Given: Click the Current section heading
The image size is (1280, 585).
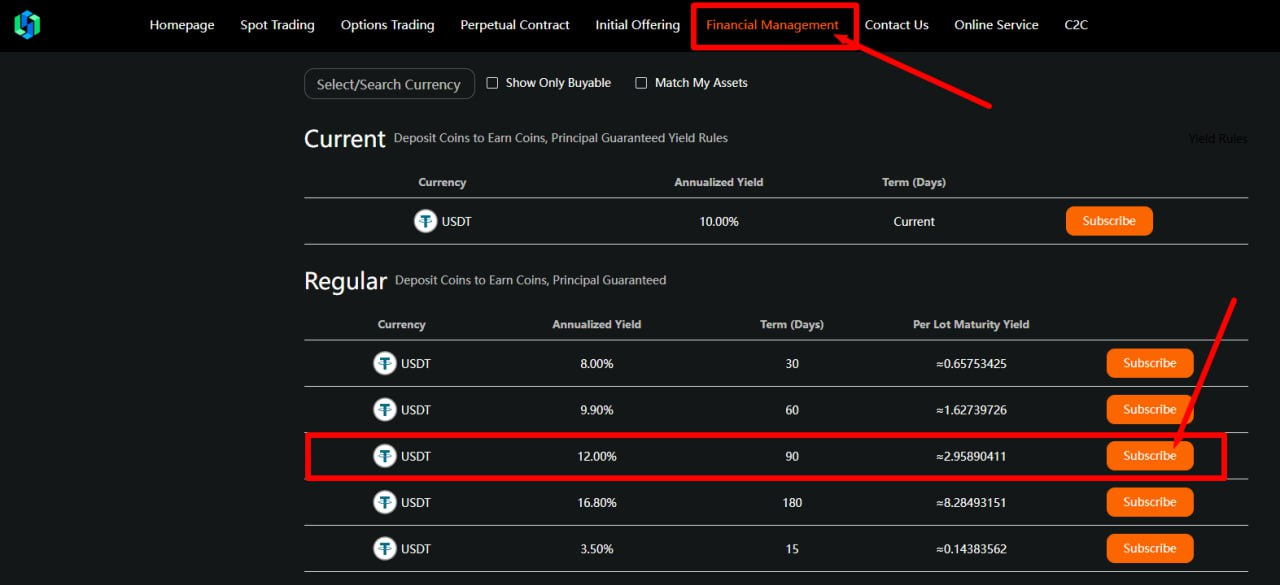Looking at the screenshot, I should (345, 139).
